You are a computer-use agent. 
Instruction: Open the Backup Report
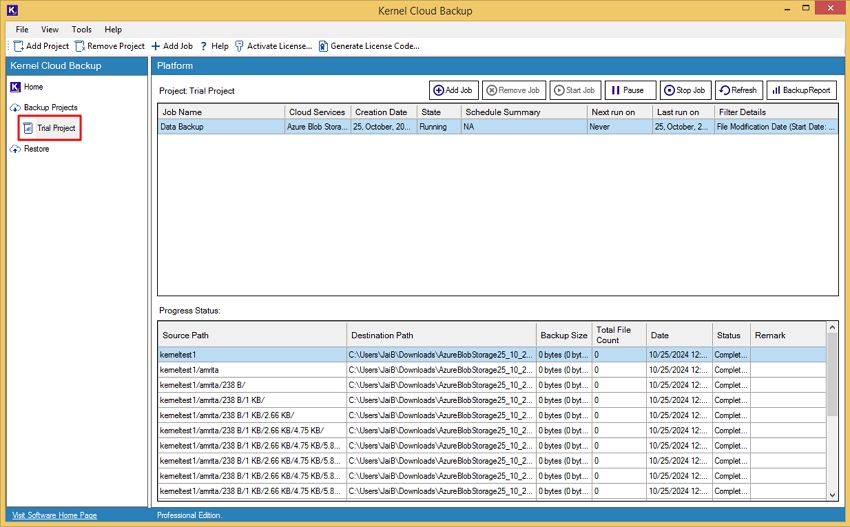click(802, 90)
